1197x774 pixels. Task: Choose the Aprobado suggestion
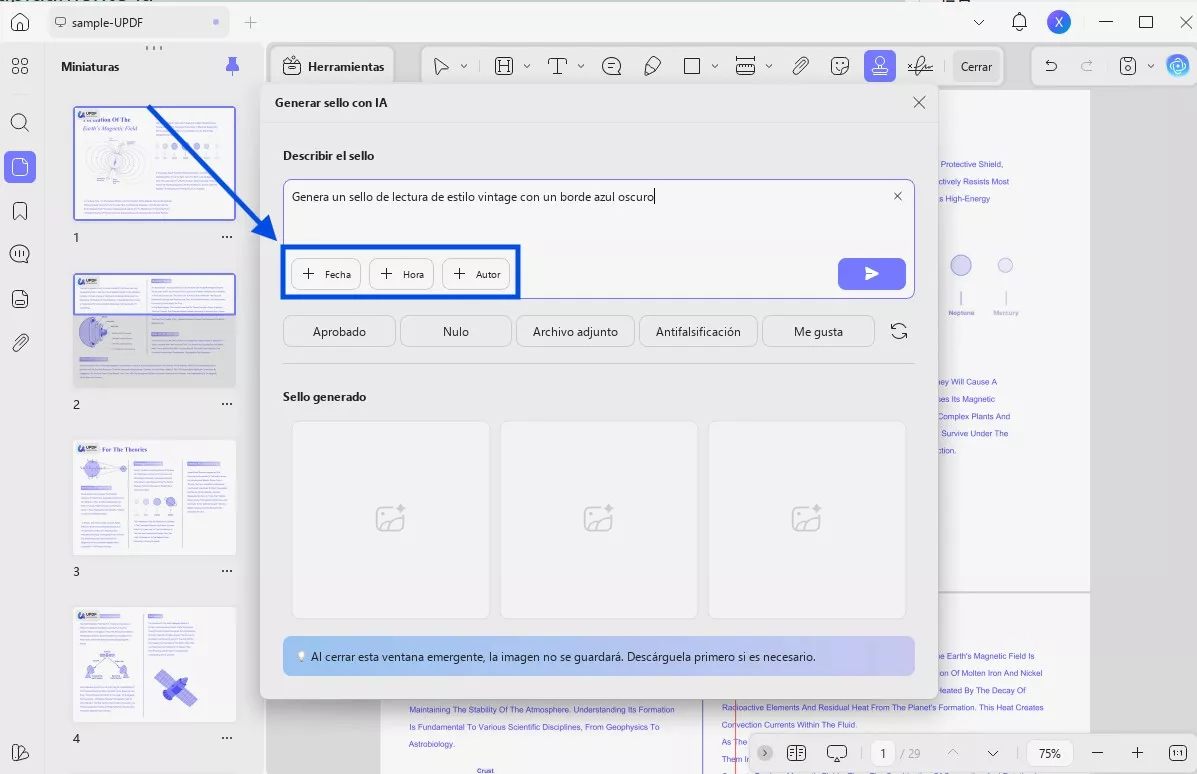pyautogui.click(x=339, y=331)
